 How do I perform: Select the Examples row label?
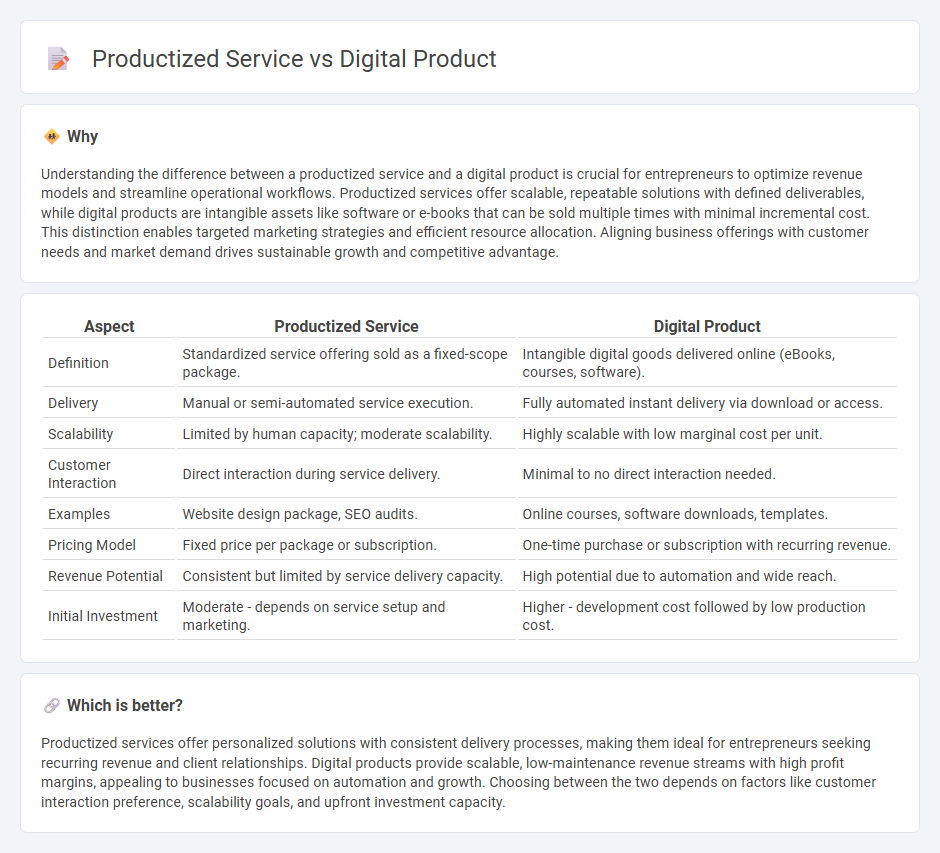(79, 514)
